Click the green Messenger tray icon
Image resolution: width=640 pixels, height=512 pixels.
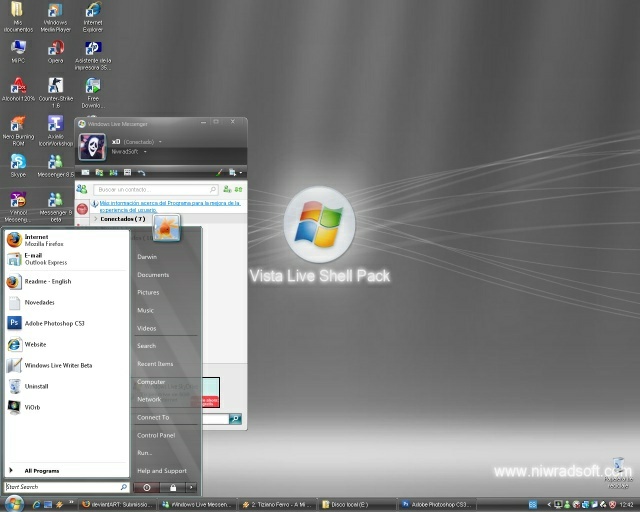click(567, 505)
